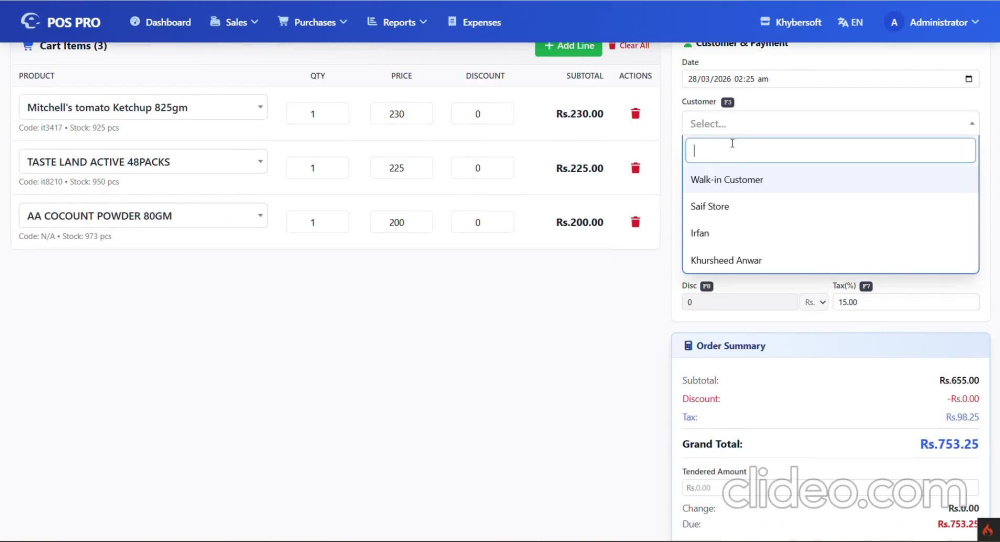Change discount type Rs. dropdown

(x=814, y=302)
